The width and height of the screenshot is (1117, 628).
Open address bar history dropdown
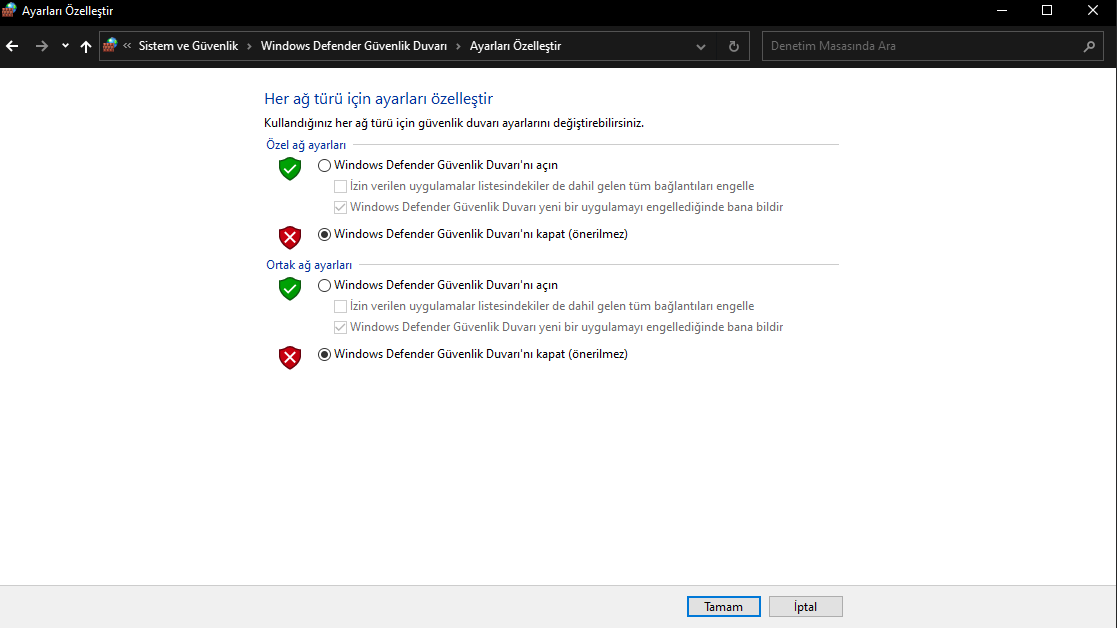coord(701,46)
